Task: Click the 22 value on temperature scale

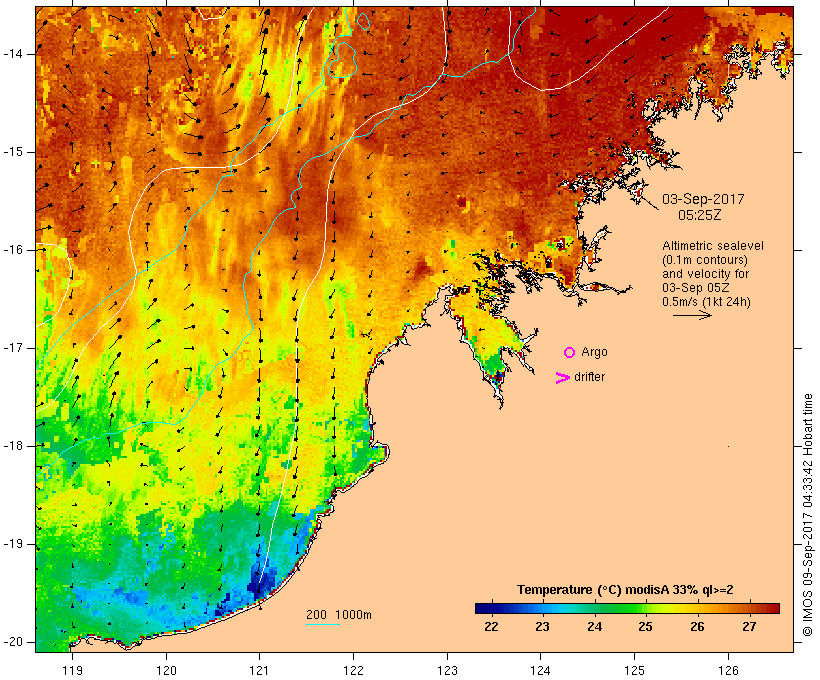Action: (x=492, y=627)
